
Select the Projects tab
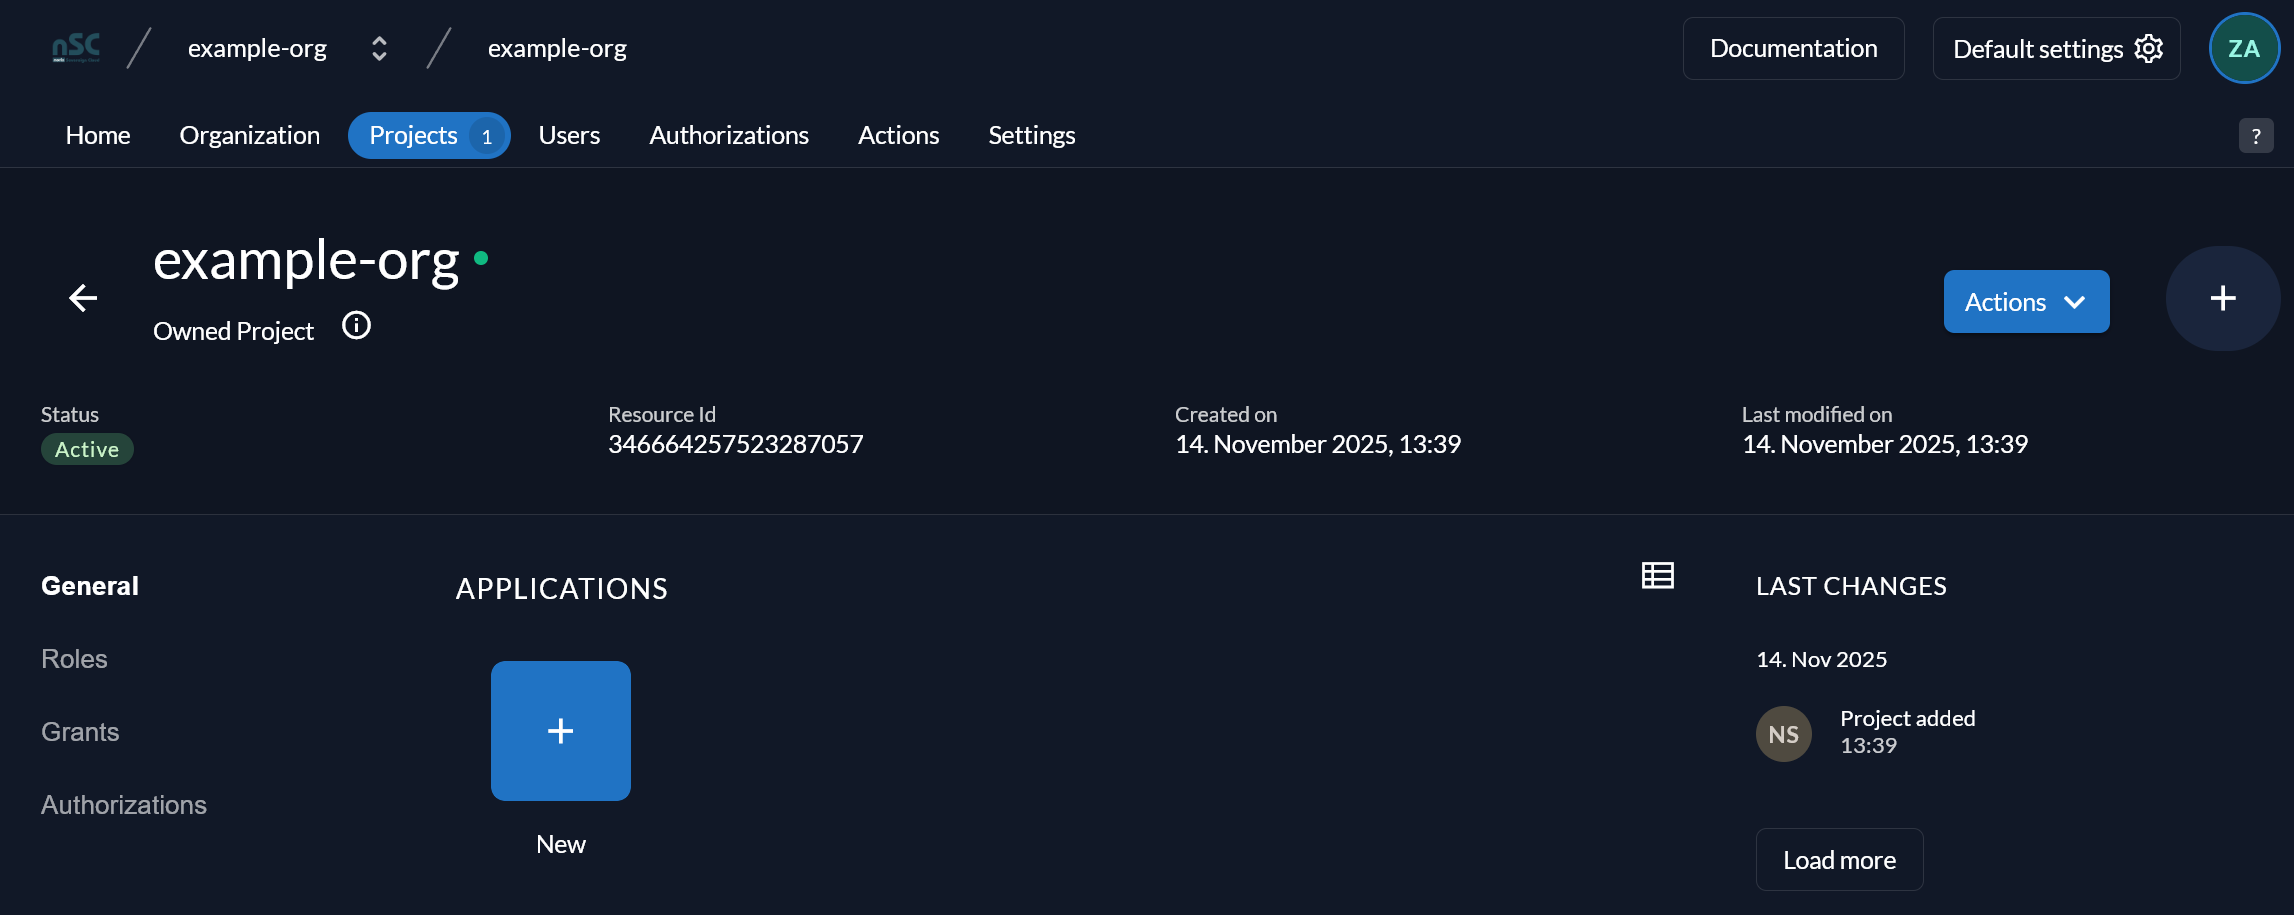429,136
